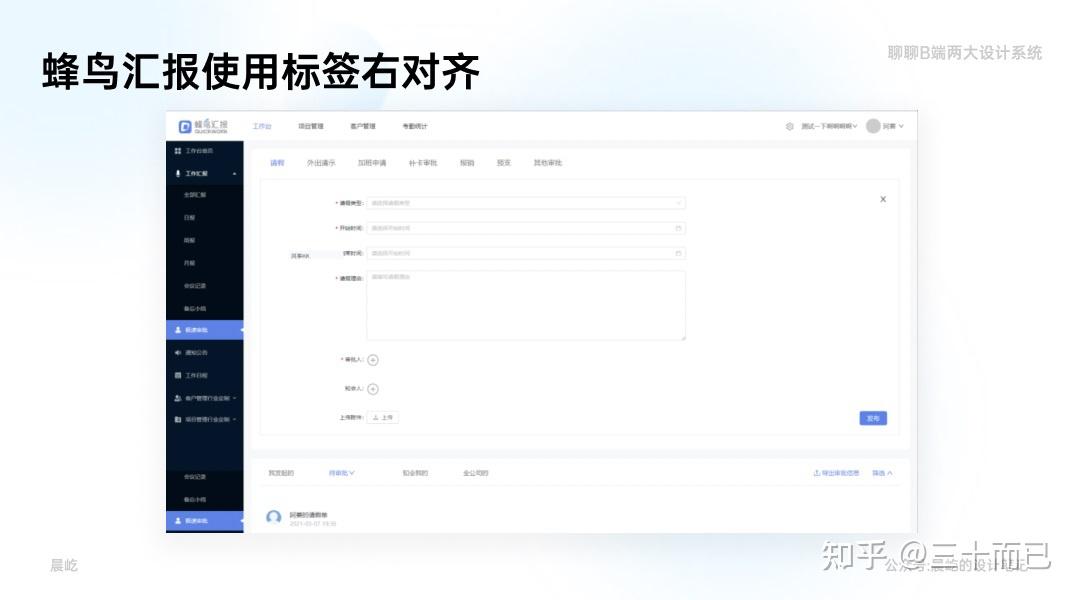The image size is (1080, 600).
Task: Show the 全公司的 list tab
Action: click(x=475, y=473)
